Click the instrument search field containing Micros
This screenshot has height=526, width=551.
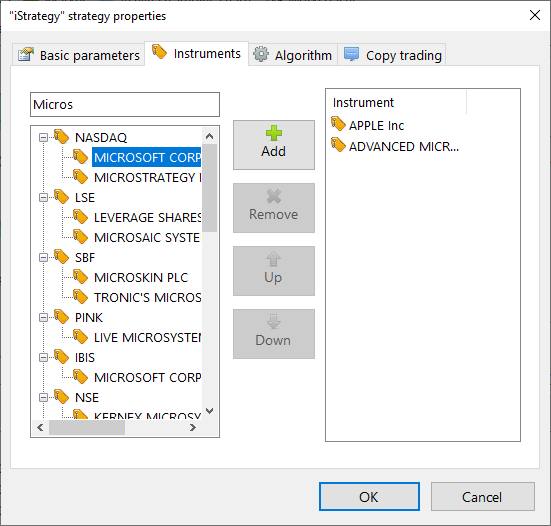125,105
